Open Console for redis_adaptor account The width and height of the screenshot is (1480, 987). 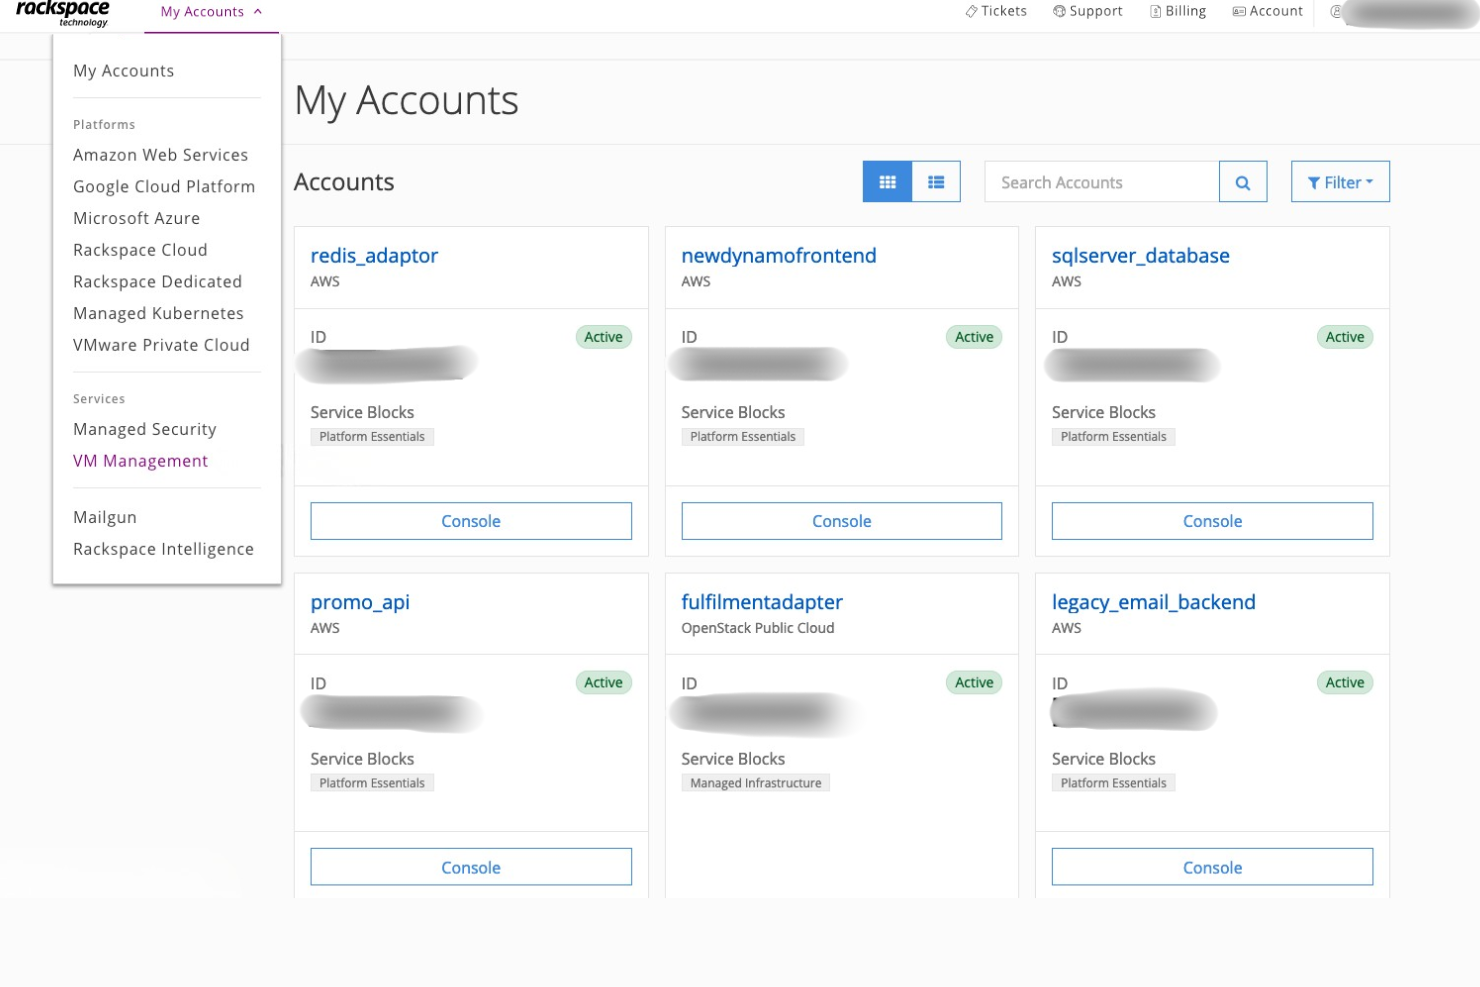click(471, 521)
